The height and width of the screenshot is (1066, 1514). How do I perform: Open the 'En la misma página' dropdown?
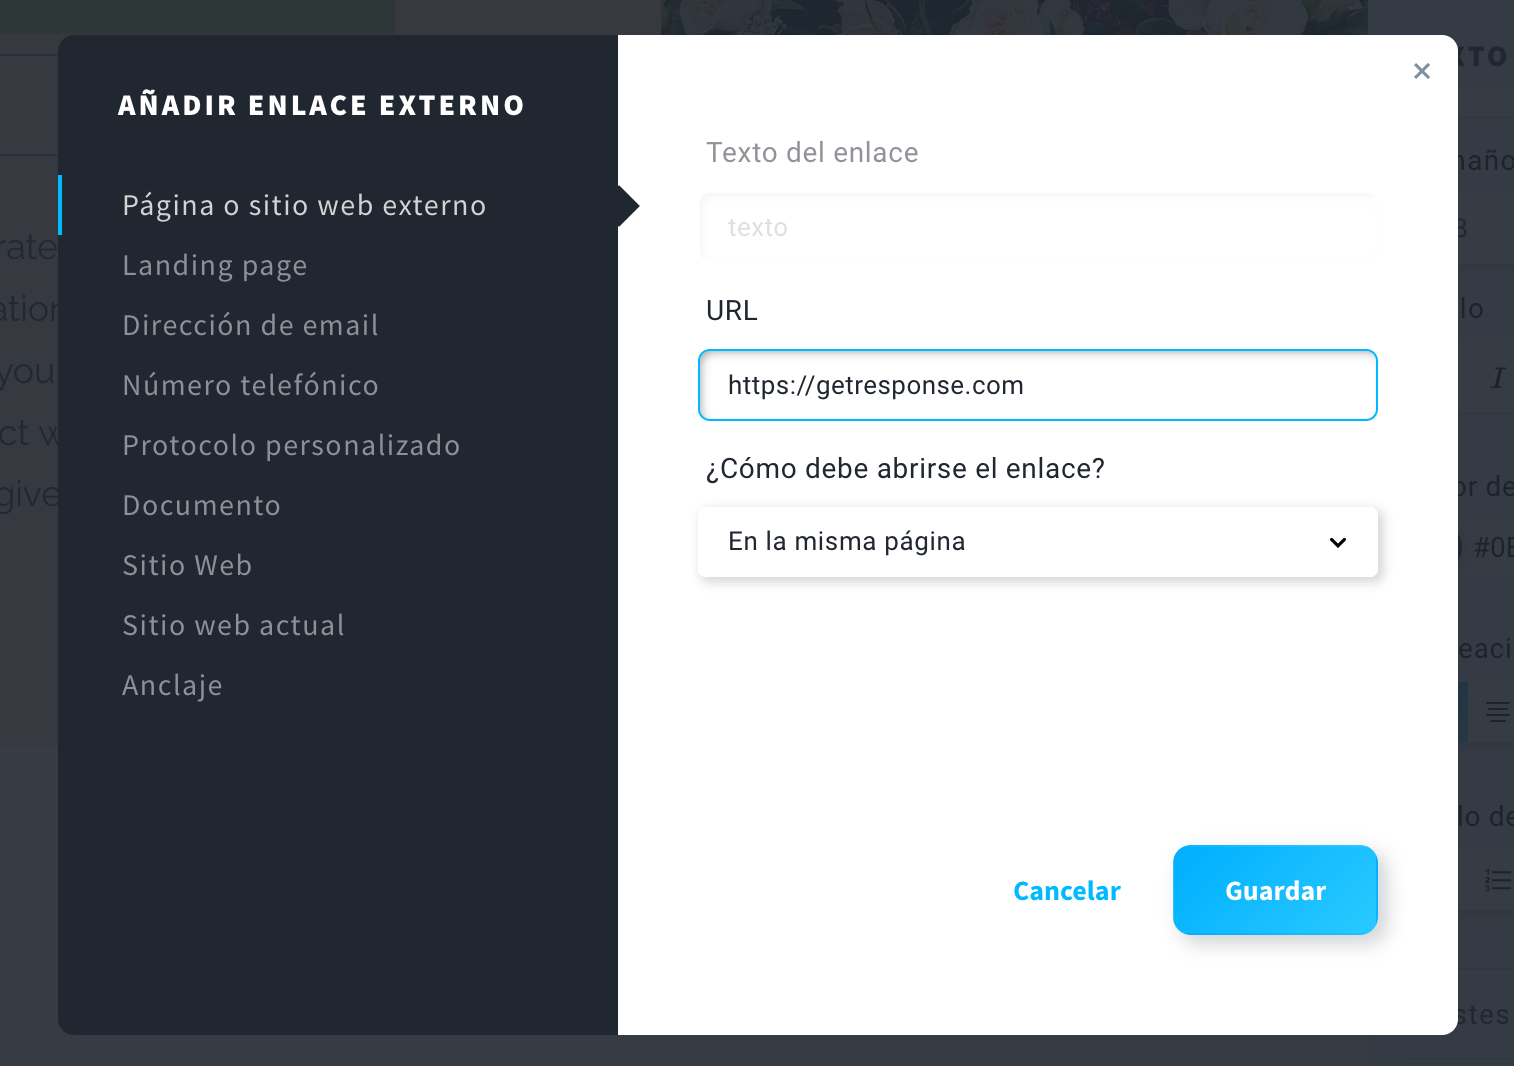tap(1038, 542)
